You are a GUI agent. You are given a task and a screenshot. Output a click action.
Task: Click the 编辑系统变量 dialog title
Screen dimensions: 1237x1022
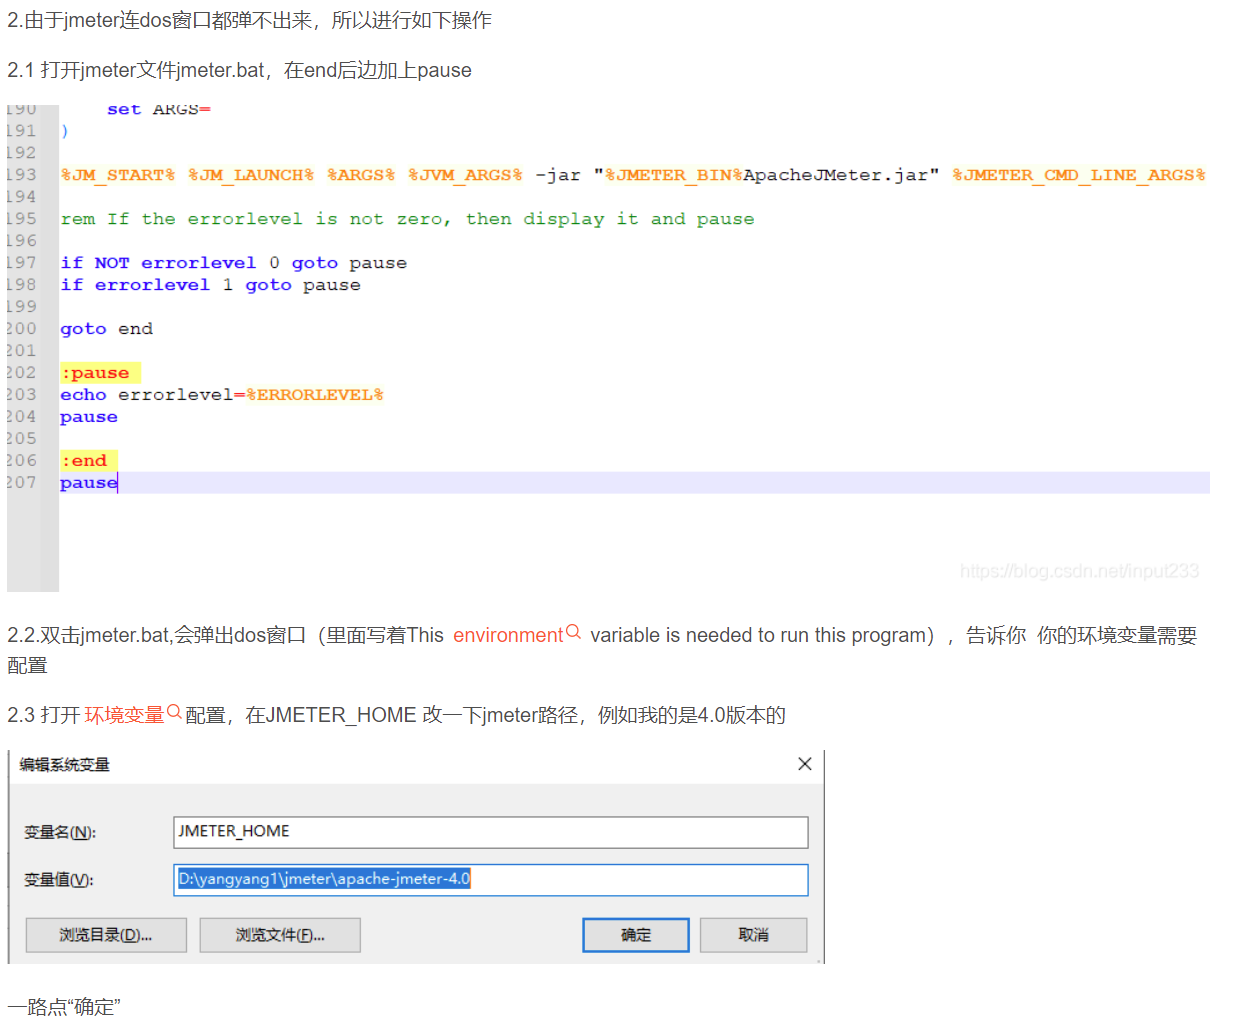pyautogui.click(x=65, y=765)
